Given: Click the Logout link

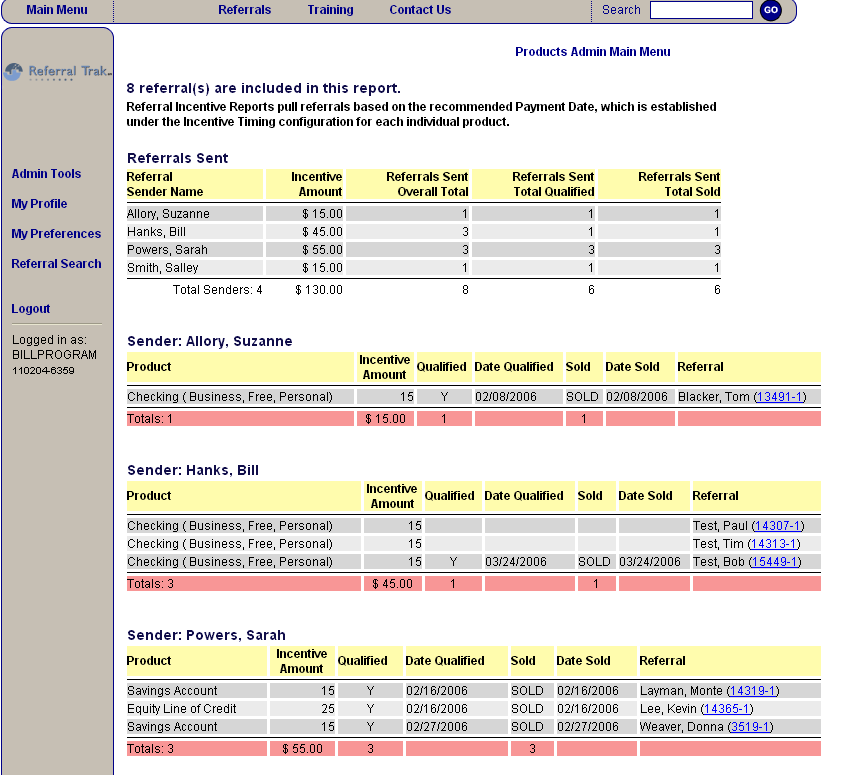Looking at the screenshot, I should 30,308.
